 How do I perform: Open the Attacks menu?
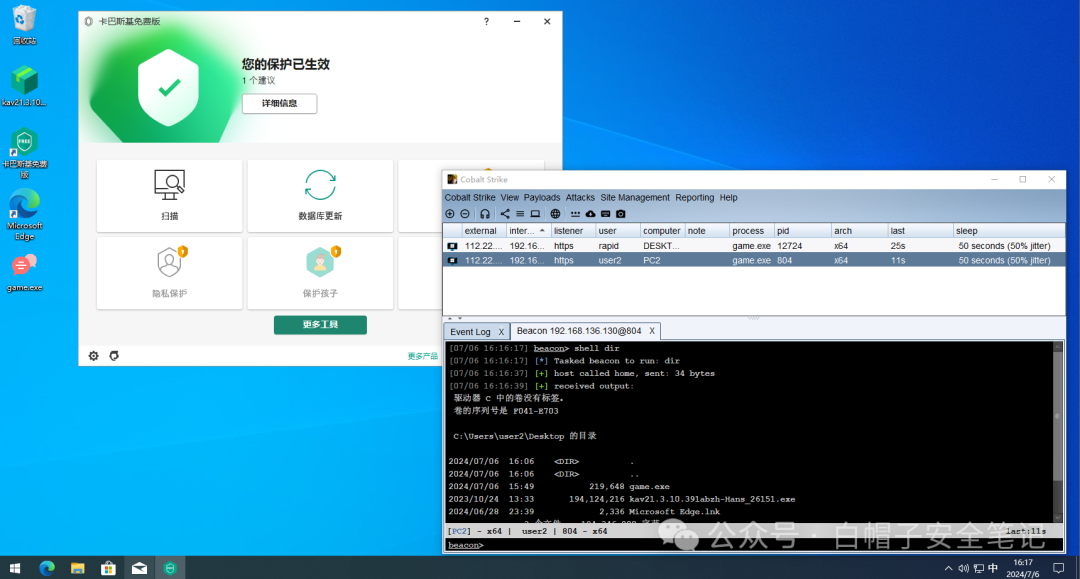coord(580,198)
